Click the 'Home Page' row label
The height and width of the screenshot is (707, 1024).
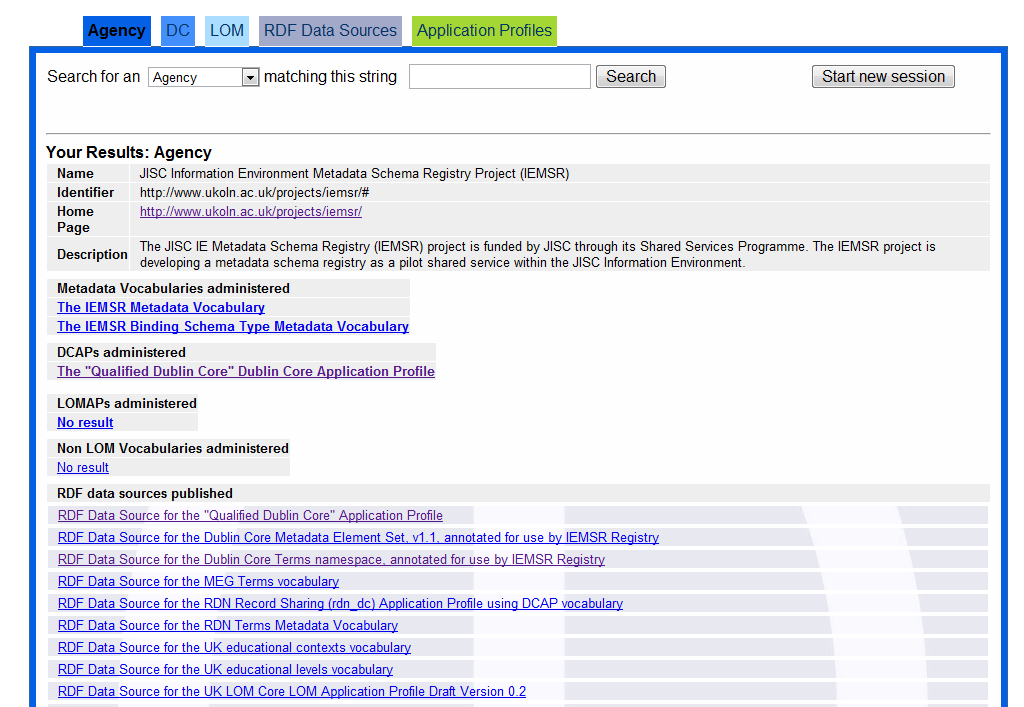(x=75, y=219)
